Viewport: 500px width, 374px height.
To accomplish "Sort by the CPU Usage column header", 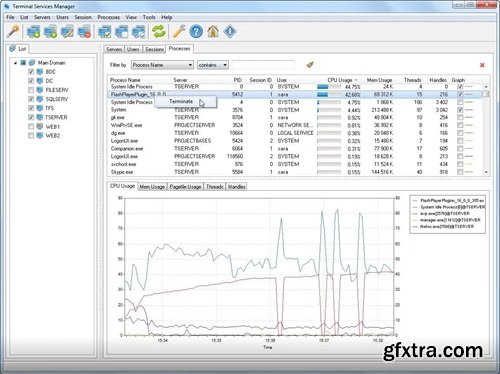I will pyautogui.click(x=340, y=80).
